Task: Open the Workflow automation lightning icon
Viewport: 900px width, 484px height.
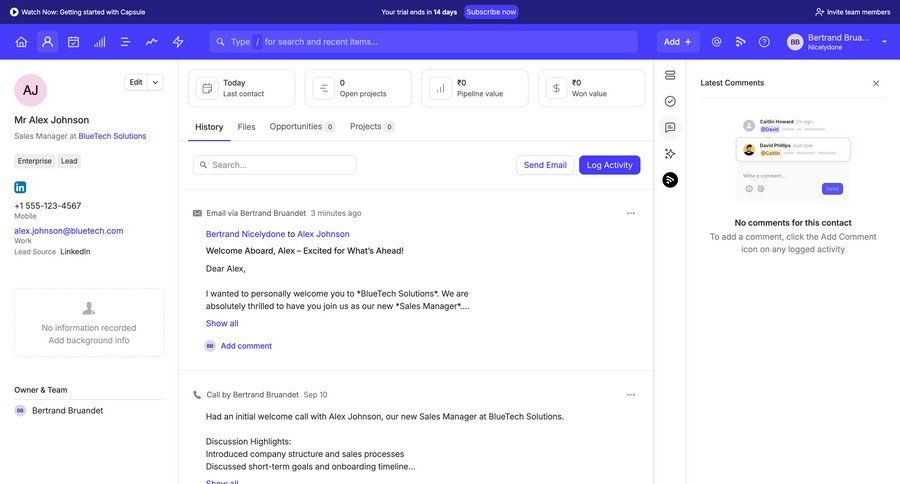Action: click(178, 42)
